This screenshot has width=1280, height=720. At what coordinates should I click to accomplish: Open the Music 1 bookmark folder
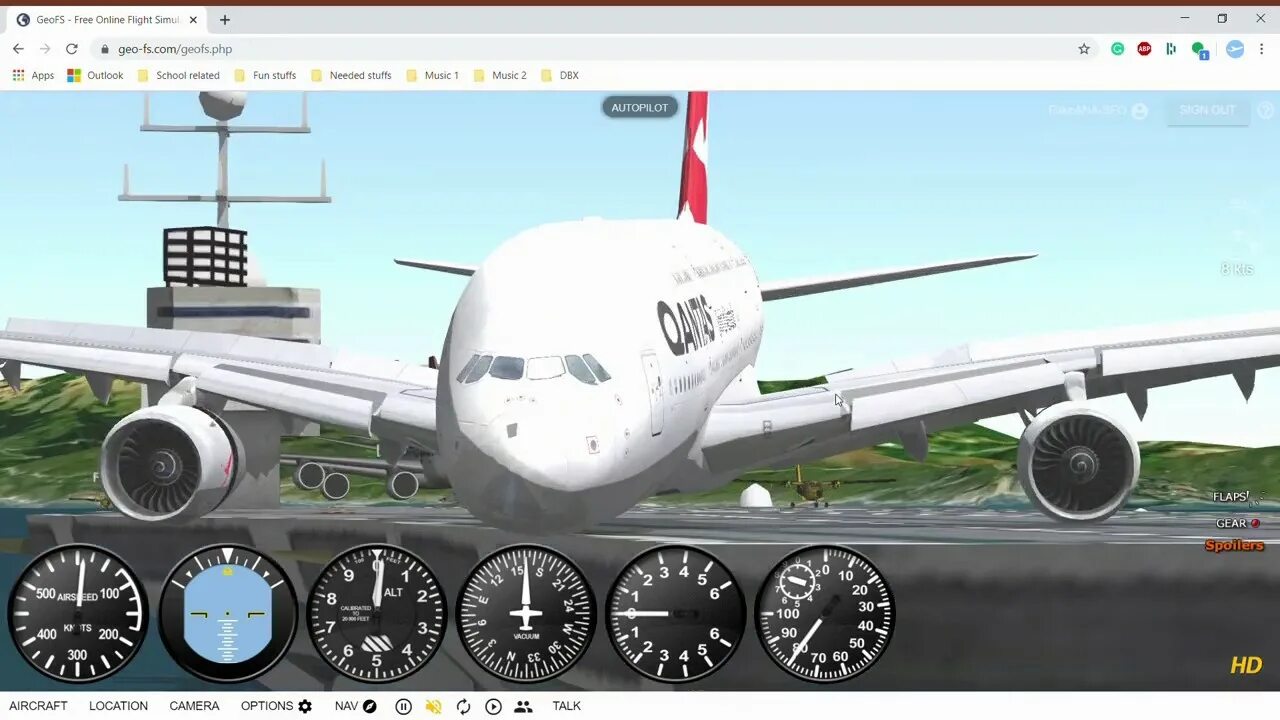(432, 76)
